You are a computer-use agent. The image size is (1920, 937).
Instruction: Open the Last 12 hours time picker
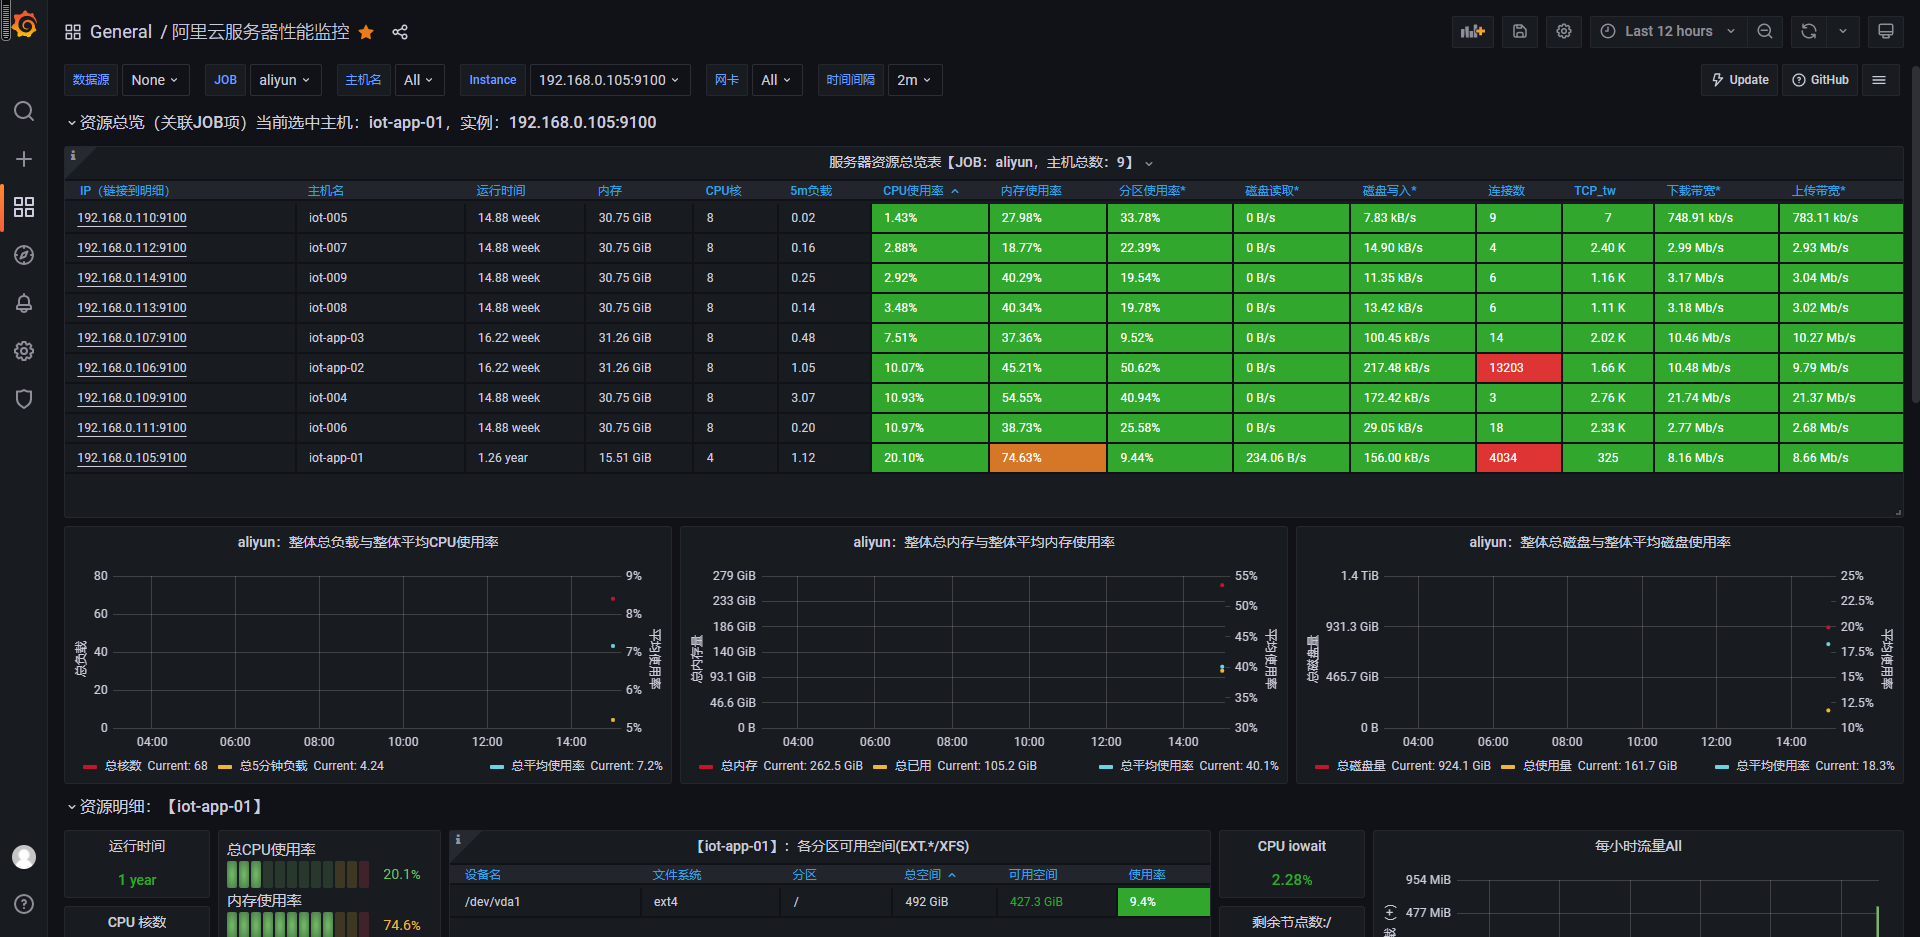(1668, 31)
